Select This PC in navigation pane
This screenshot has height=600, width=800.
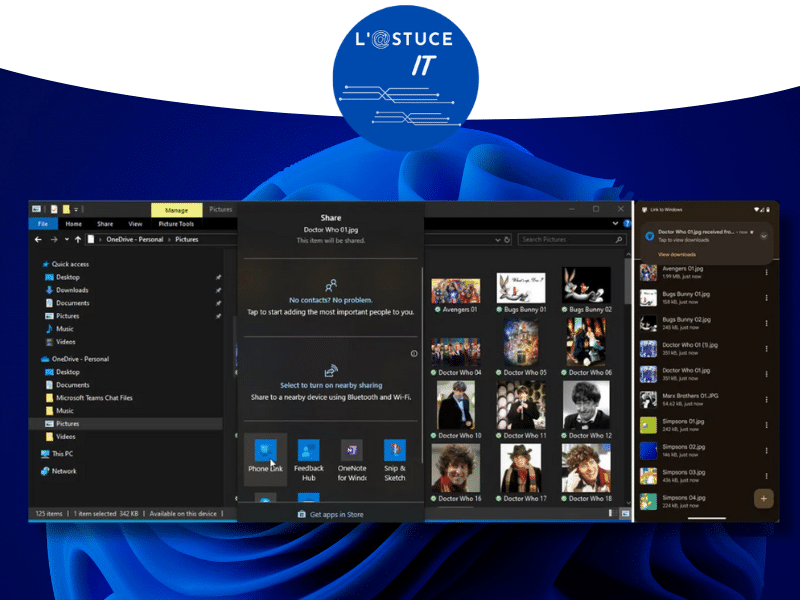(x=57, y=454)
